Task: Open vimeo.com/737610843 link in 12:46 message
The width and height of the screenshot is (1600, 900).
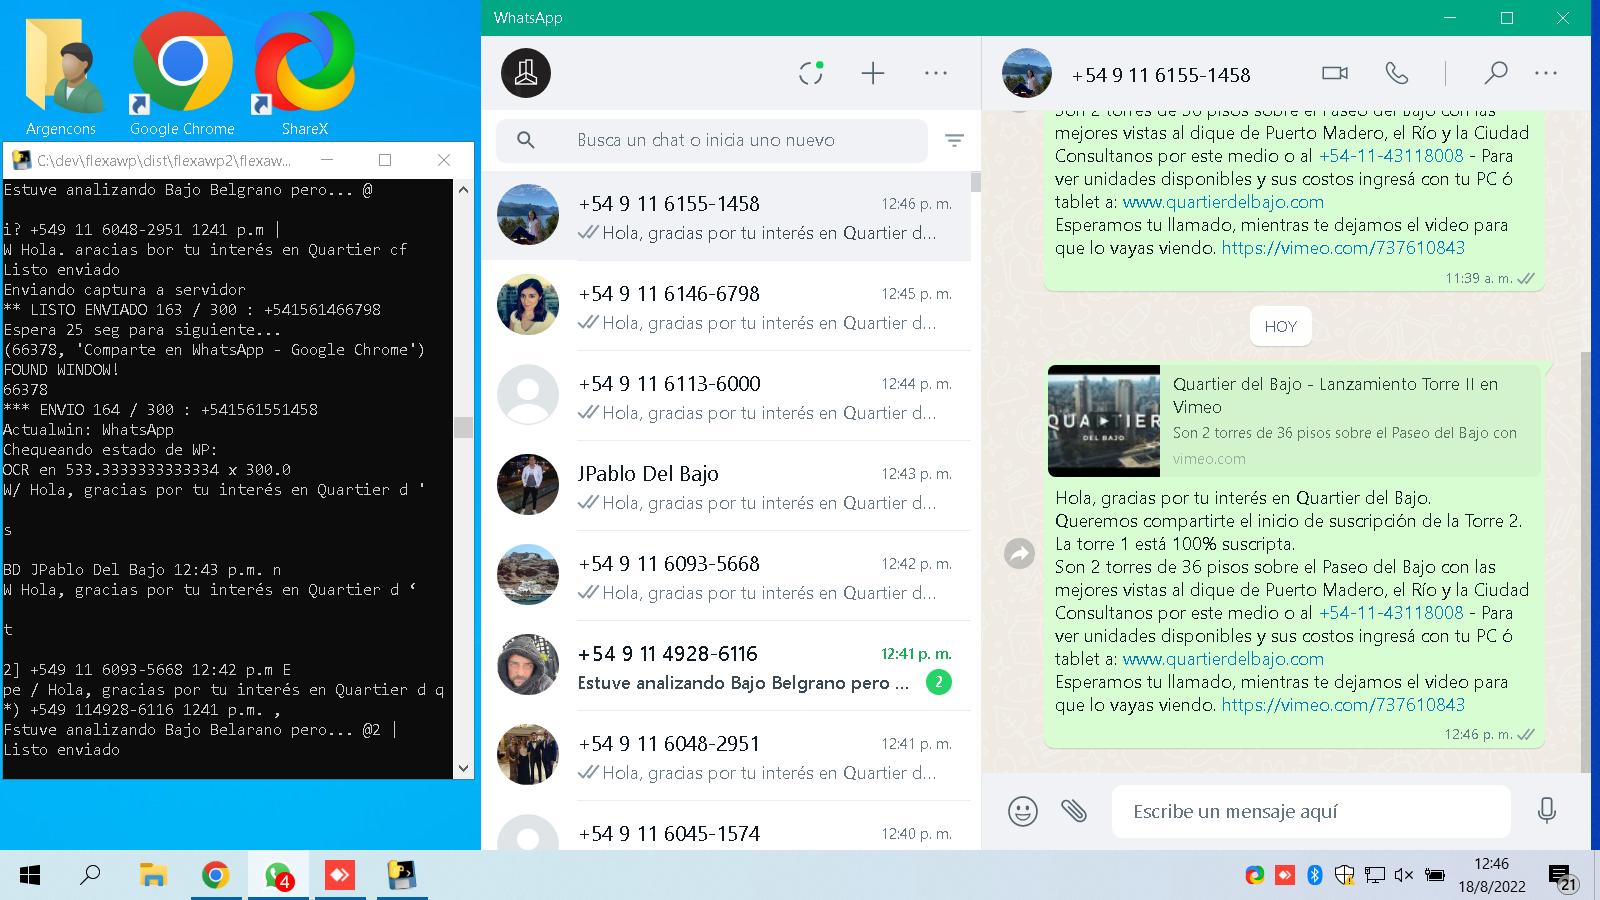Action: pyautogui.click(x=1343, y=705)
